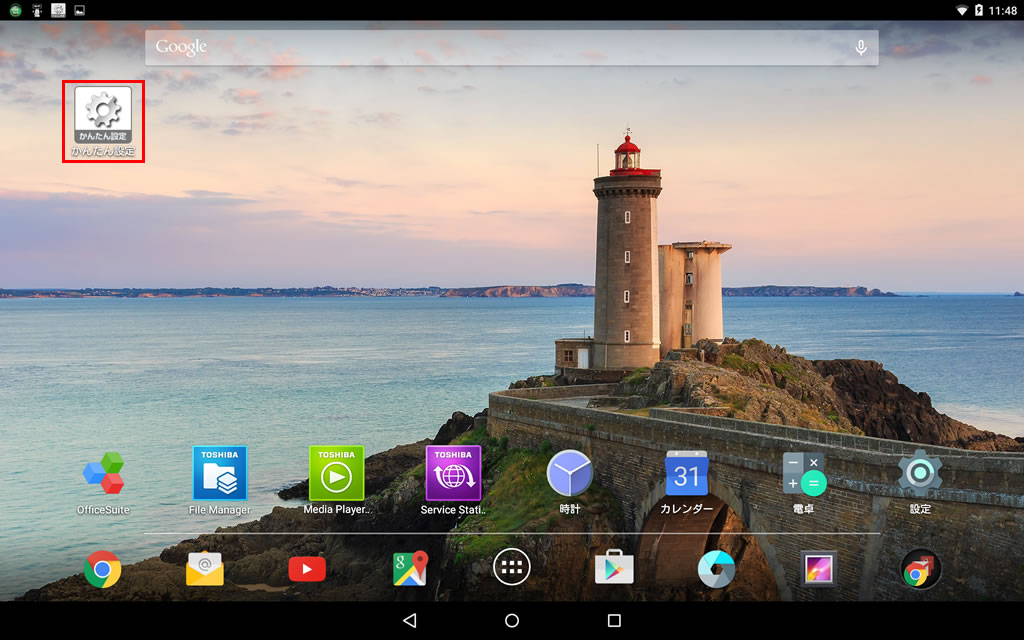
Task: Open Google Play Store
Action: point(614,569)
